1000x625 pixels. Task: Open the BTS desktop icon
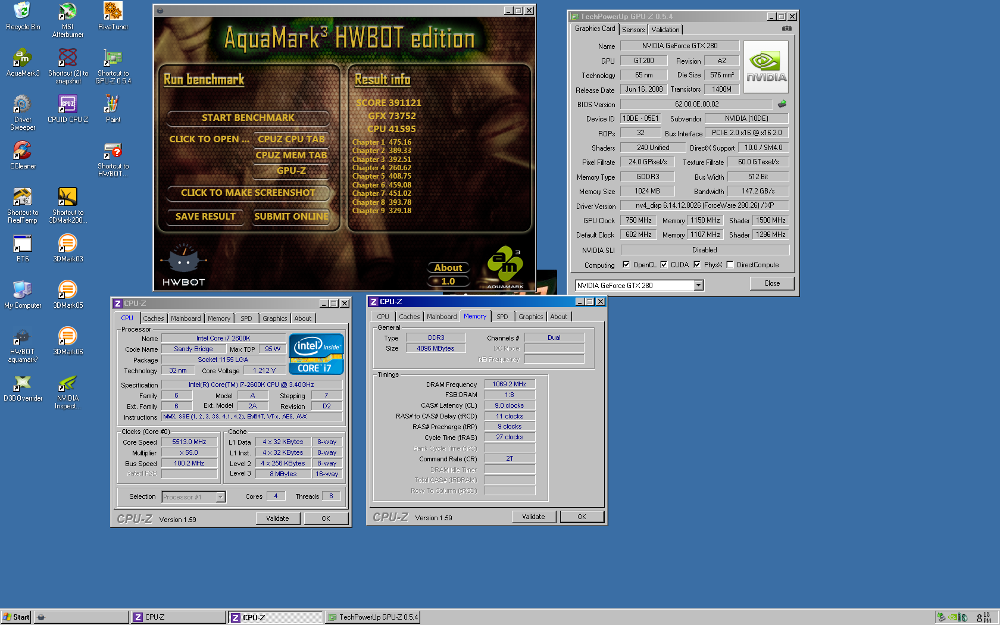click(22, 248)
